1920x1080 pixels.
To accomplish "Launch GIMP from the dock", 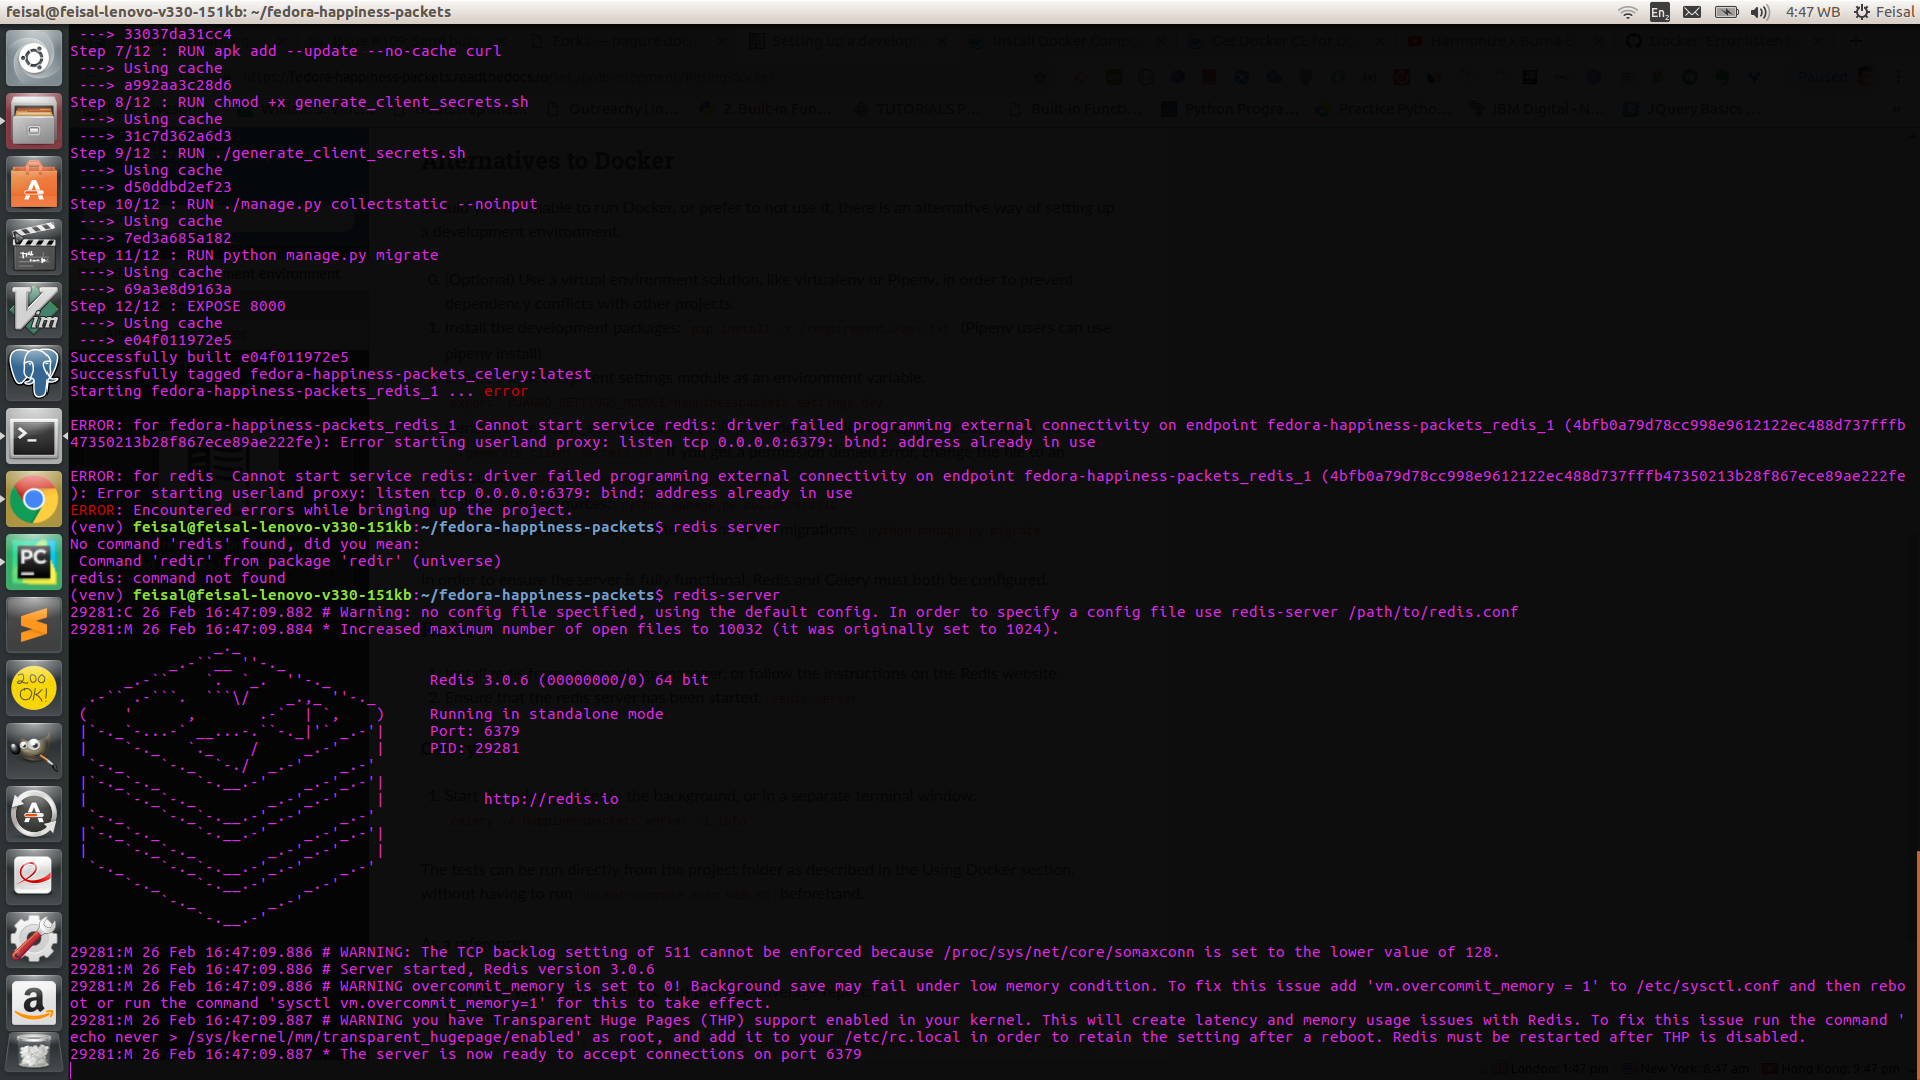I will point(34,751).
